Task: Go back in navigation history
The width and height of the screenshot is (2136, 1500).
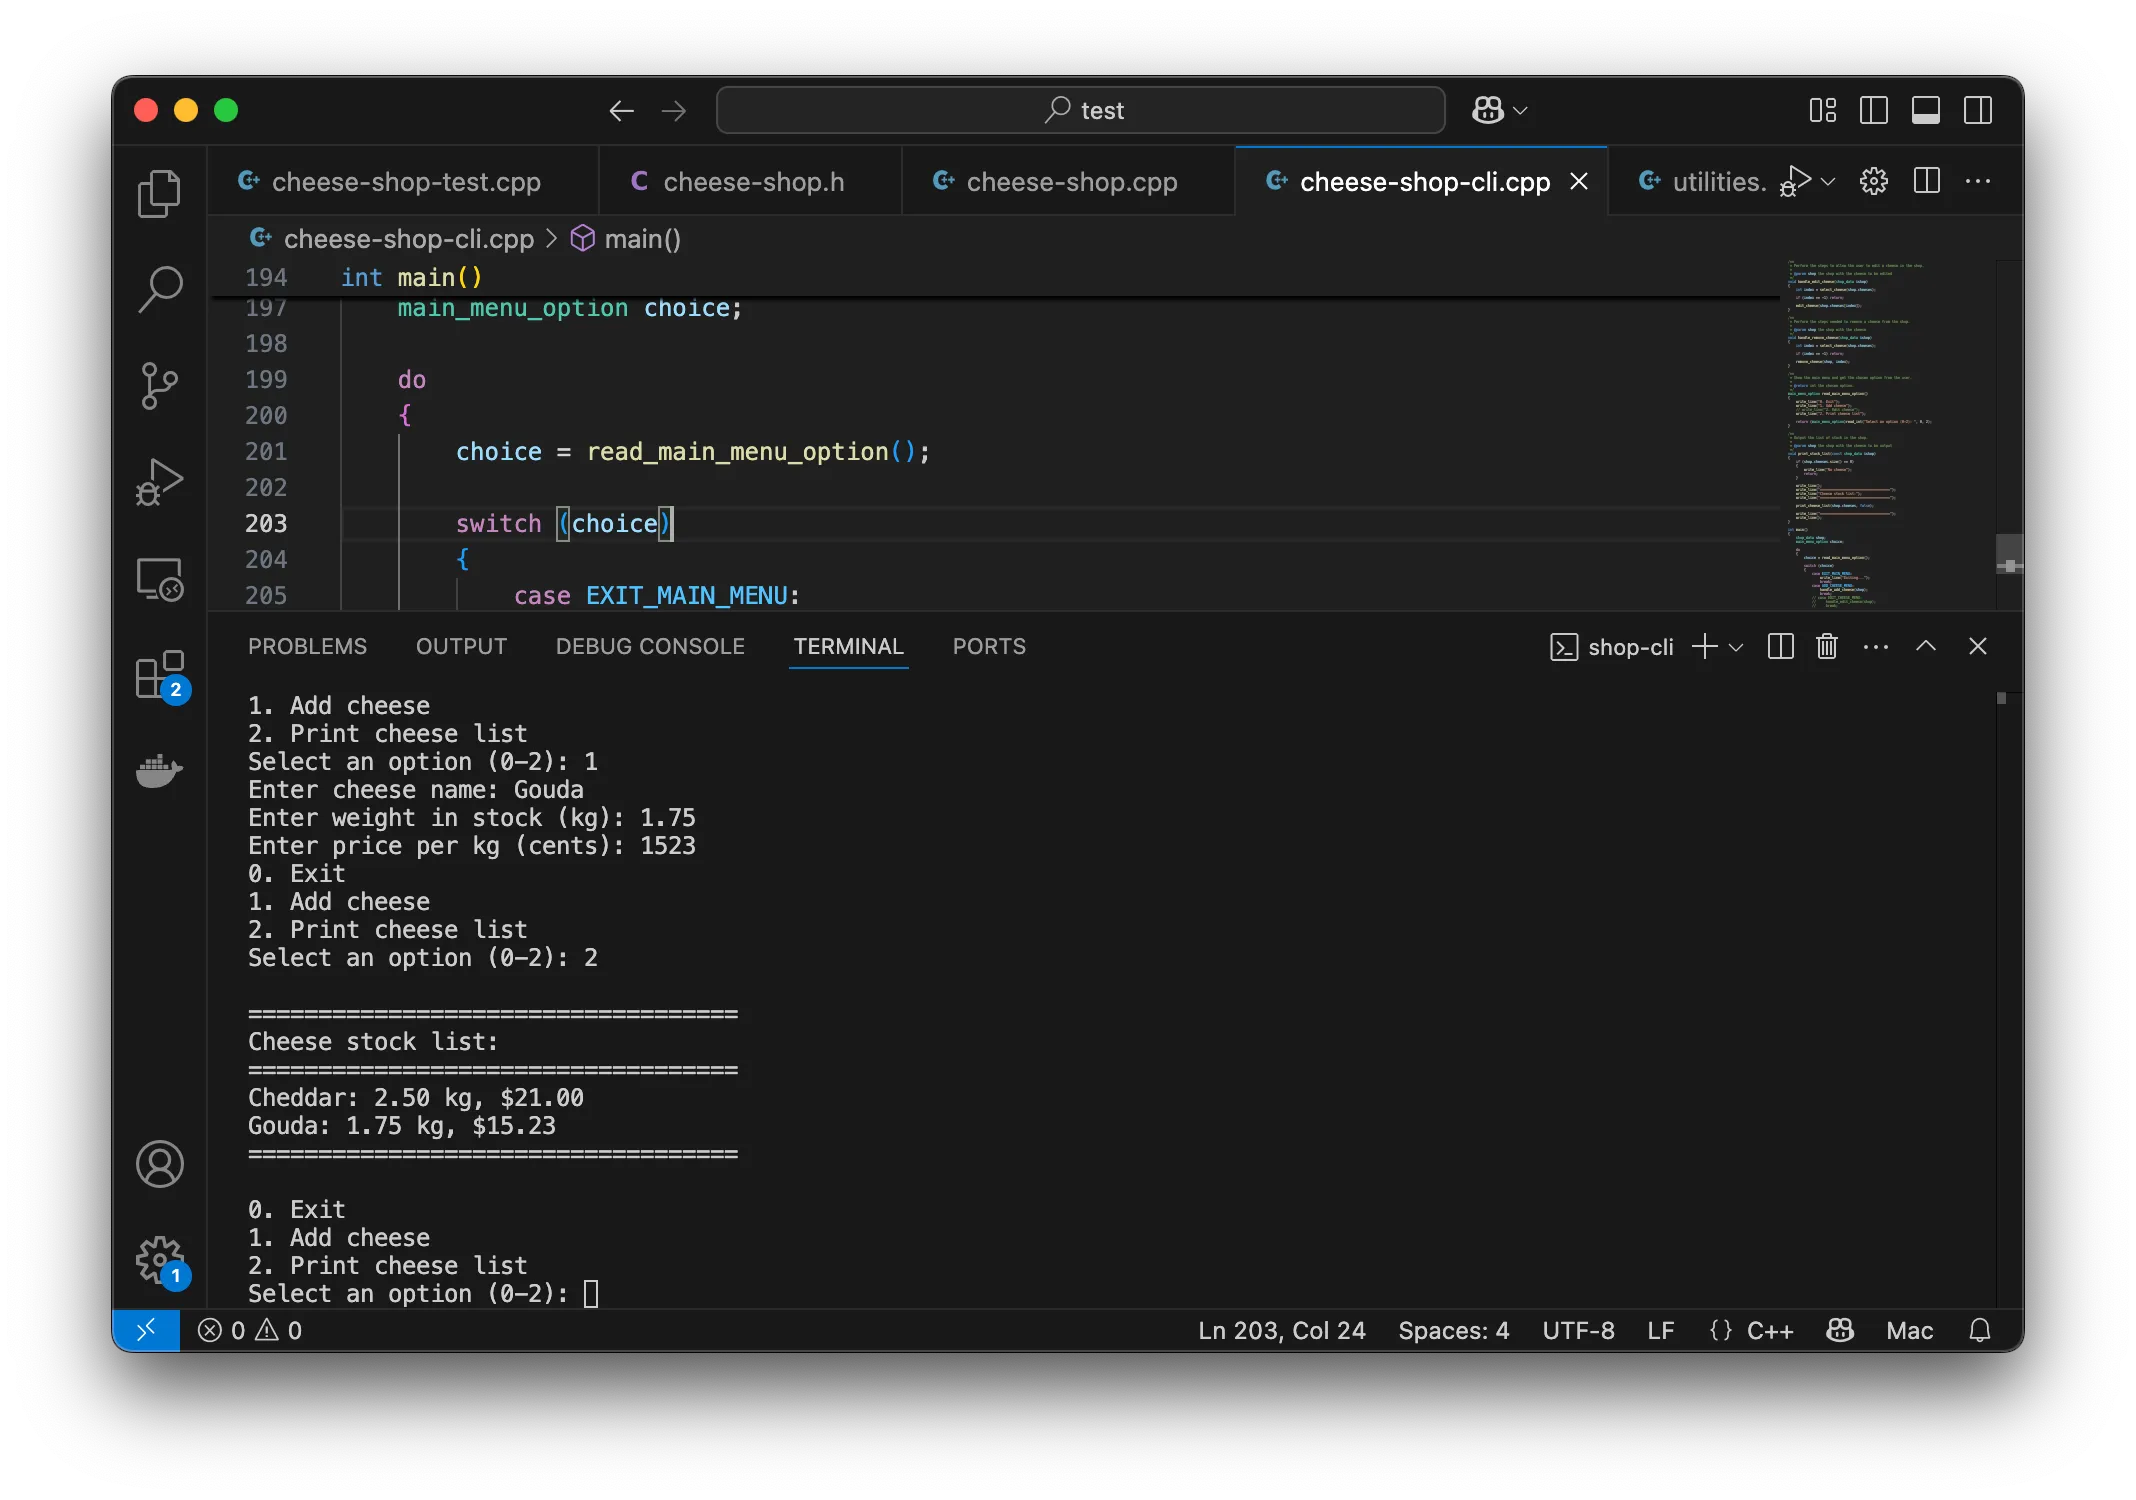Action: pos(622,110)
